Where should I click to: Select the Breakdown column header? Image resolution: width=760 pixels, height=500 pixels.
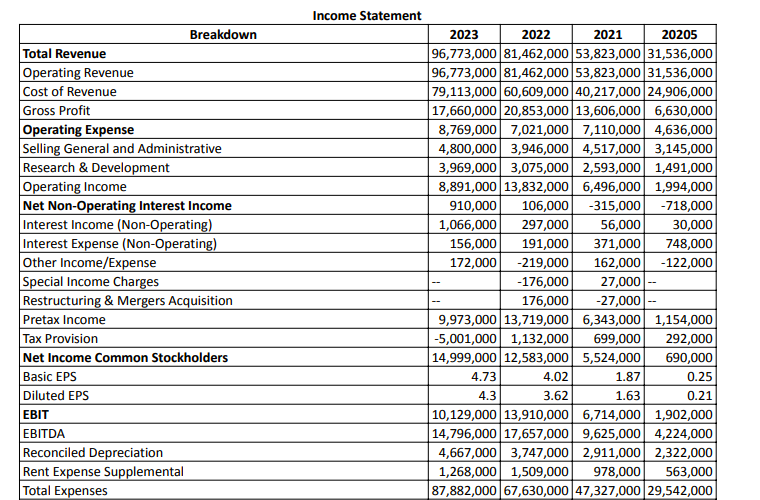coord(223,35)
